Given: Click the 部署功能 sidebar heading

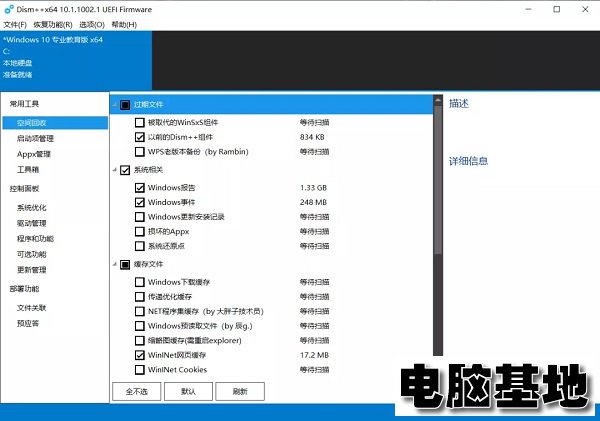Looking at the screenshot, I should tap(24, 289).
